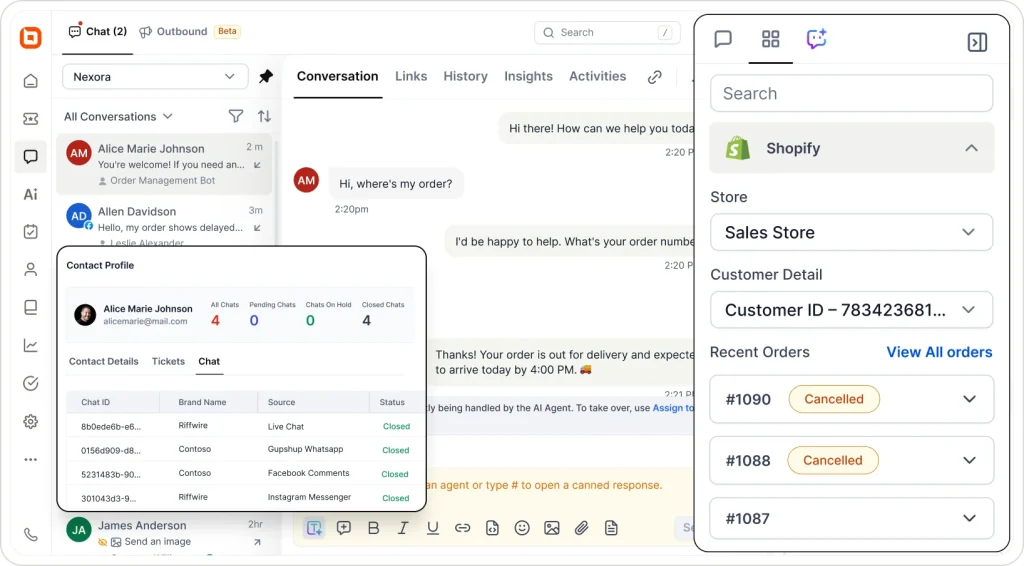Open the apps grid tab in right panel
The height and width of the screenshot is (566, 1024).
click(771, 39)
